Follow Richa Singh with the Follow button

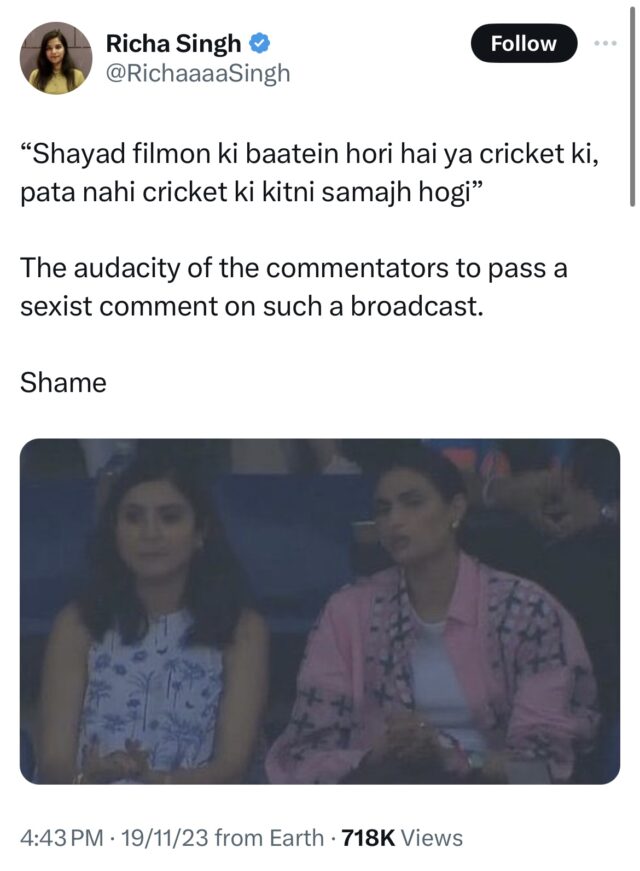pyautogui.click(x=523, y=43)
